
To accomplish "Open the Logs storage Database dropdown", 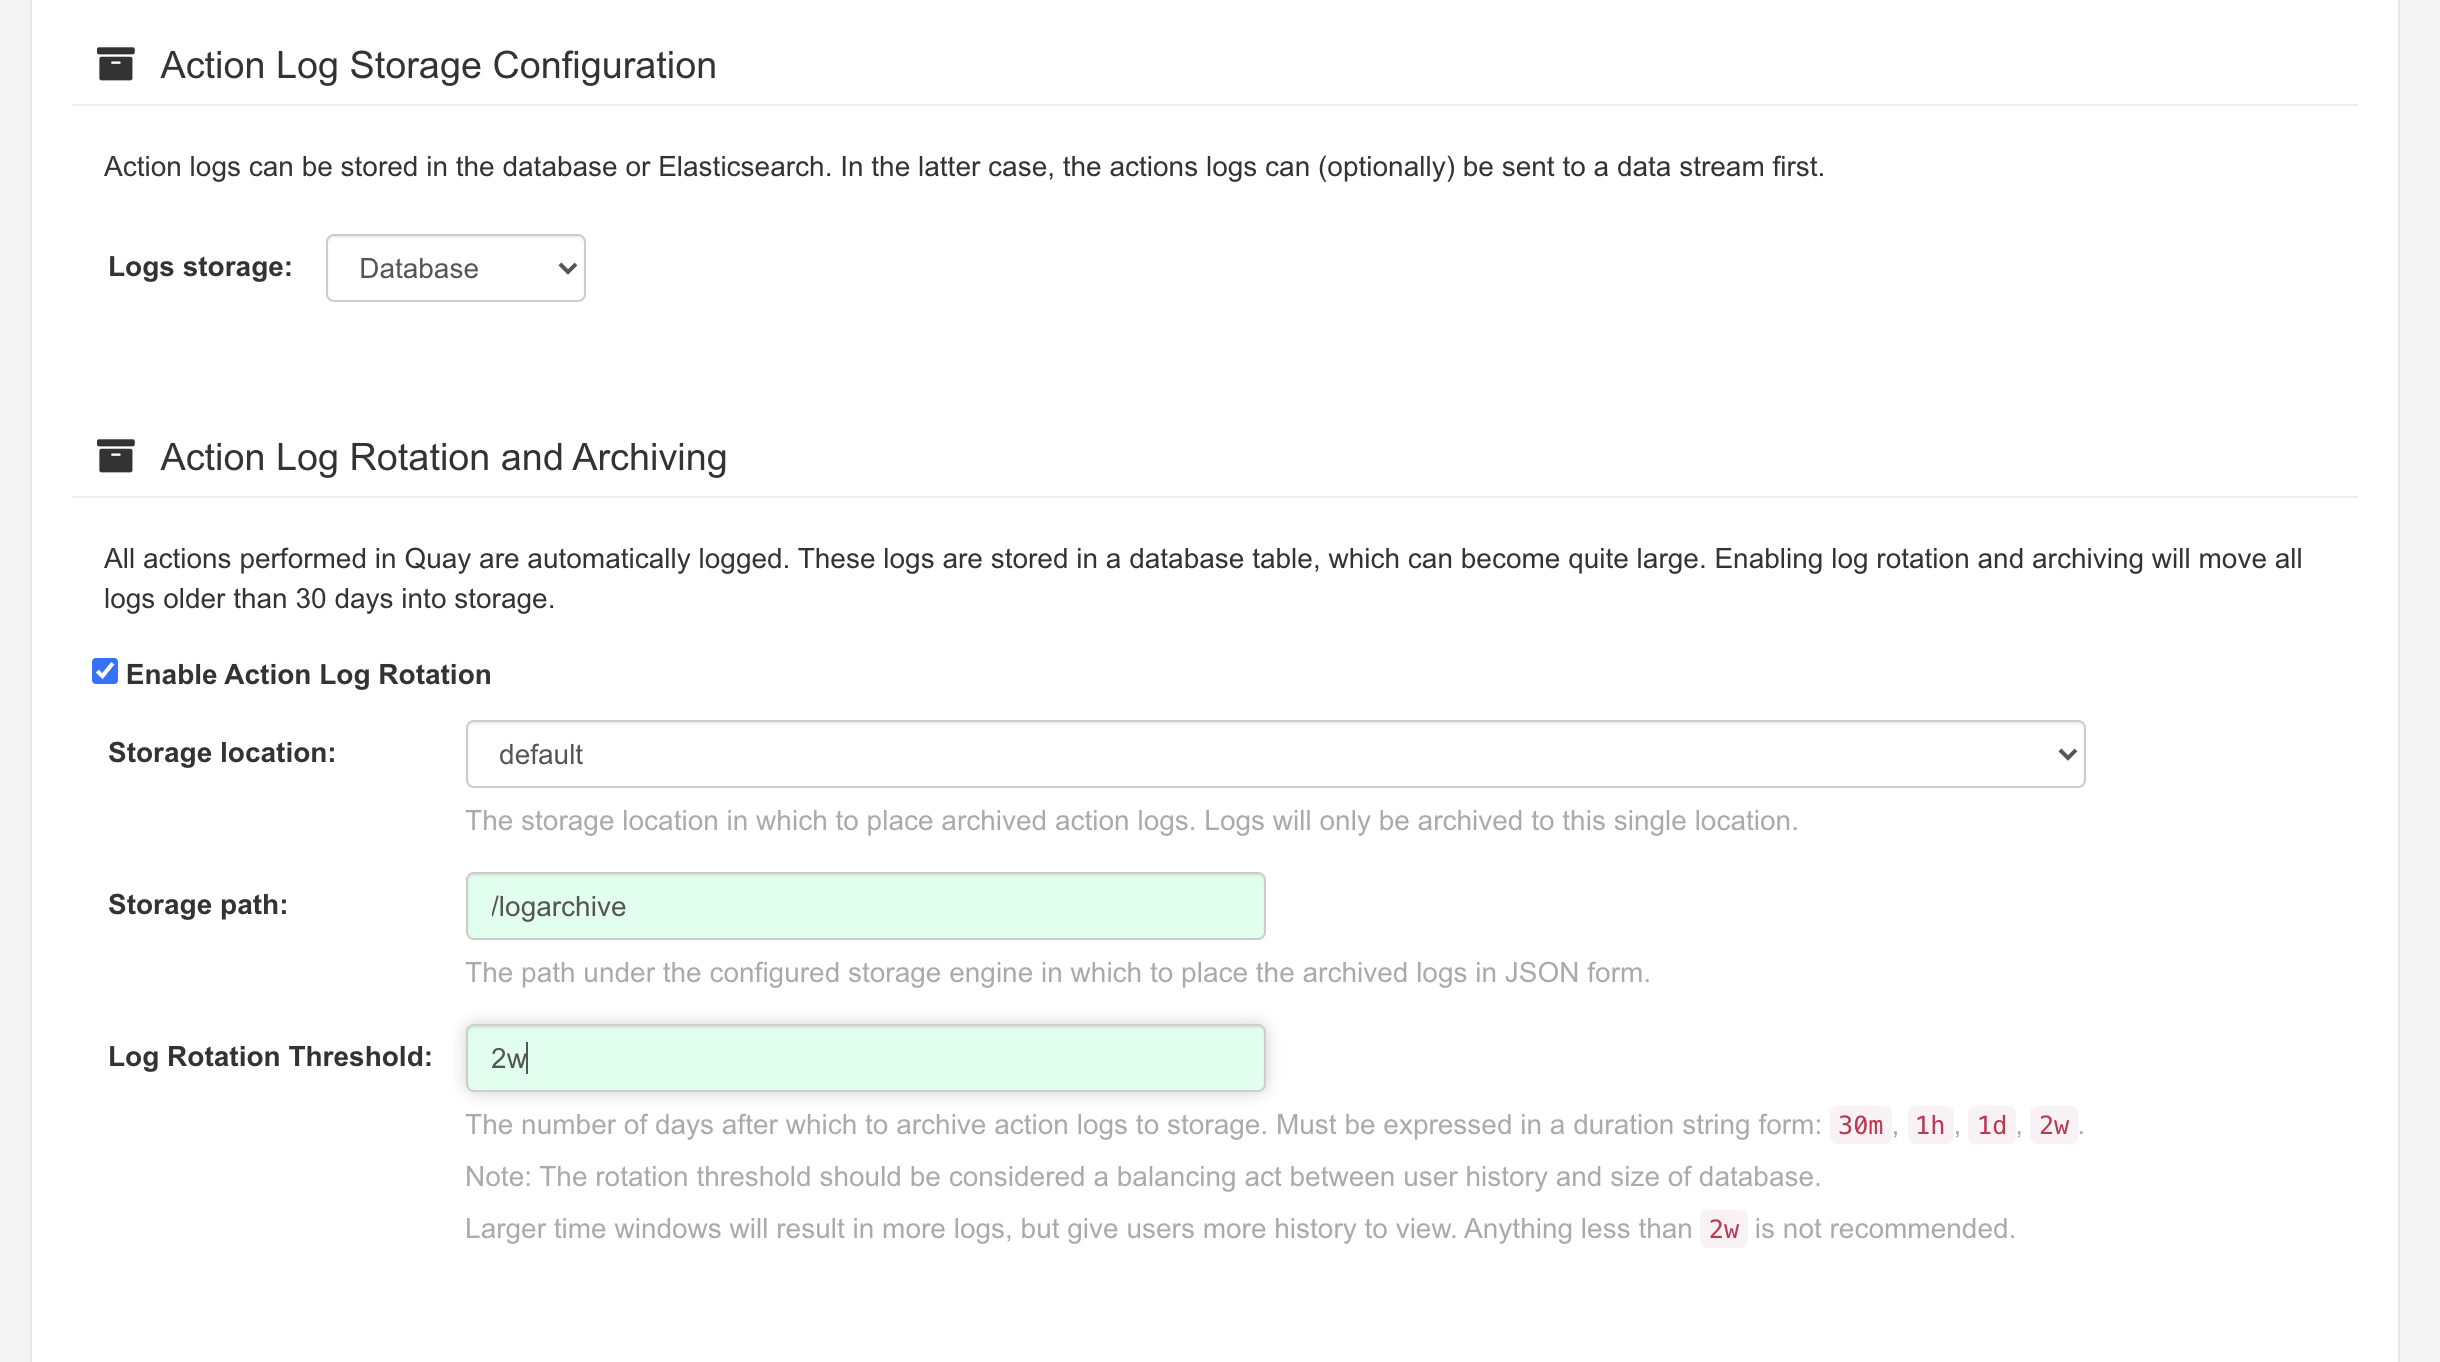I will point(455,268).
